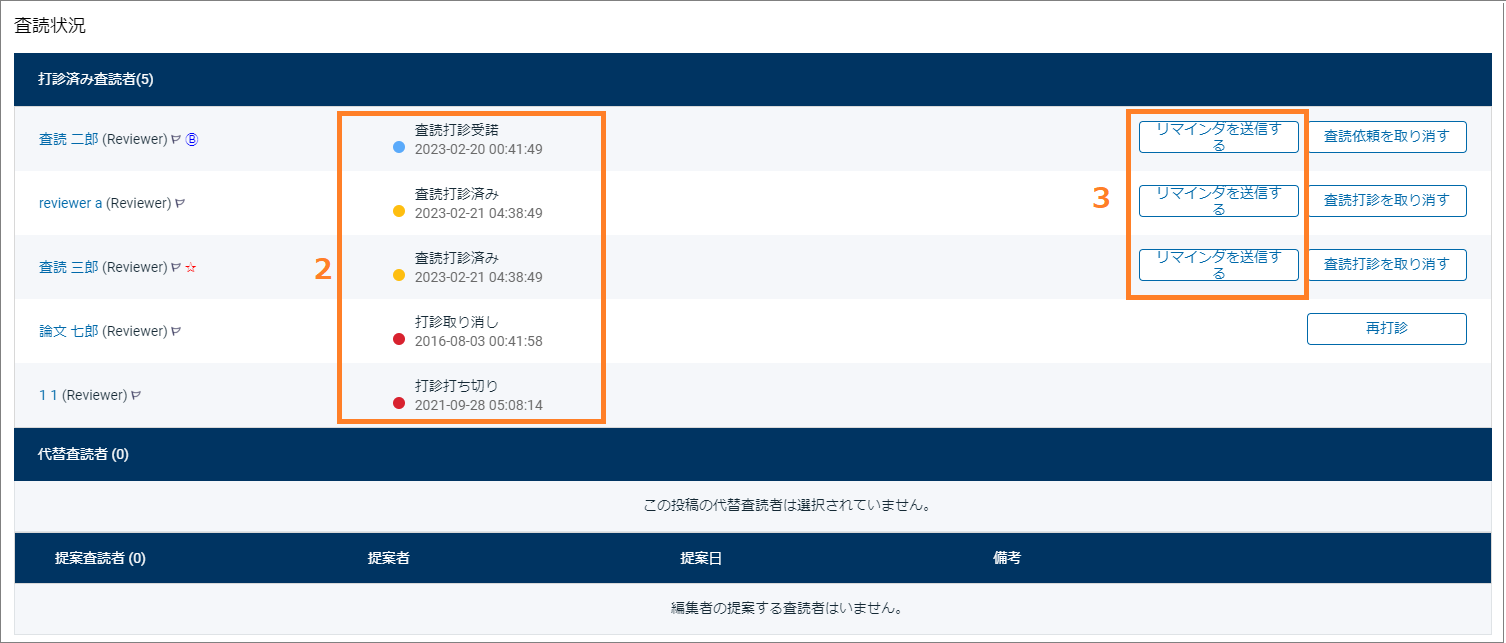
Task: Send a reminder to 査読 三郎
Action: point(1218,264)
